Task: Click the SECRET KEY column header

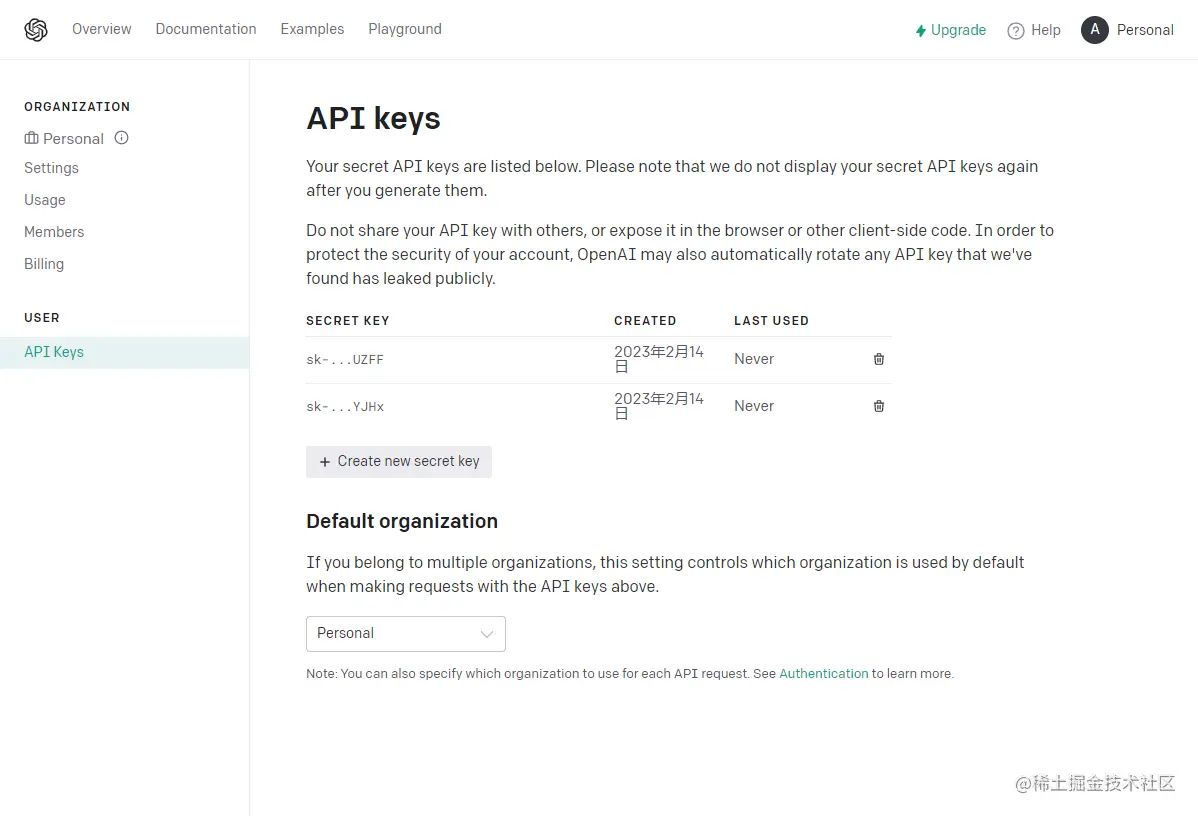Action: [348, 321]
